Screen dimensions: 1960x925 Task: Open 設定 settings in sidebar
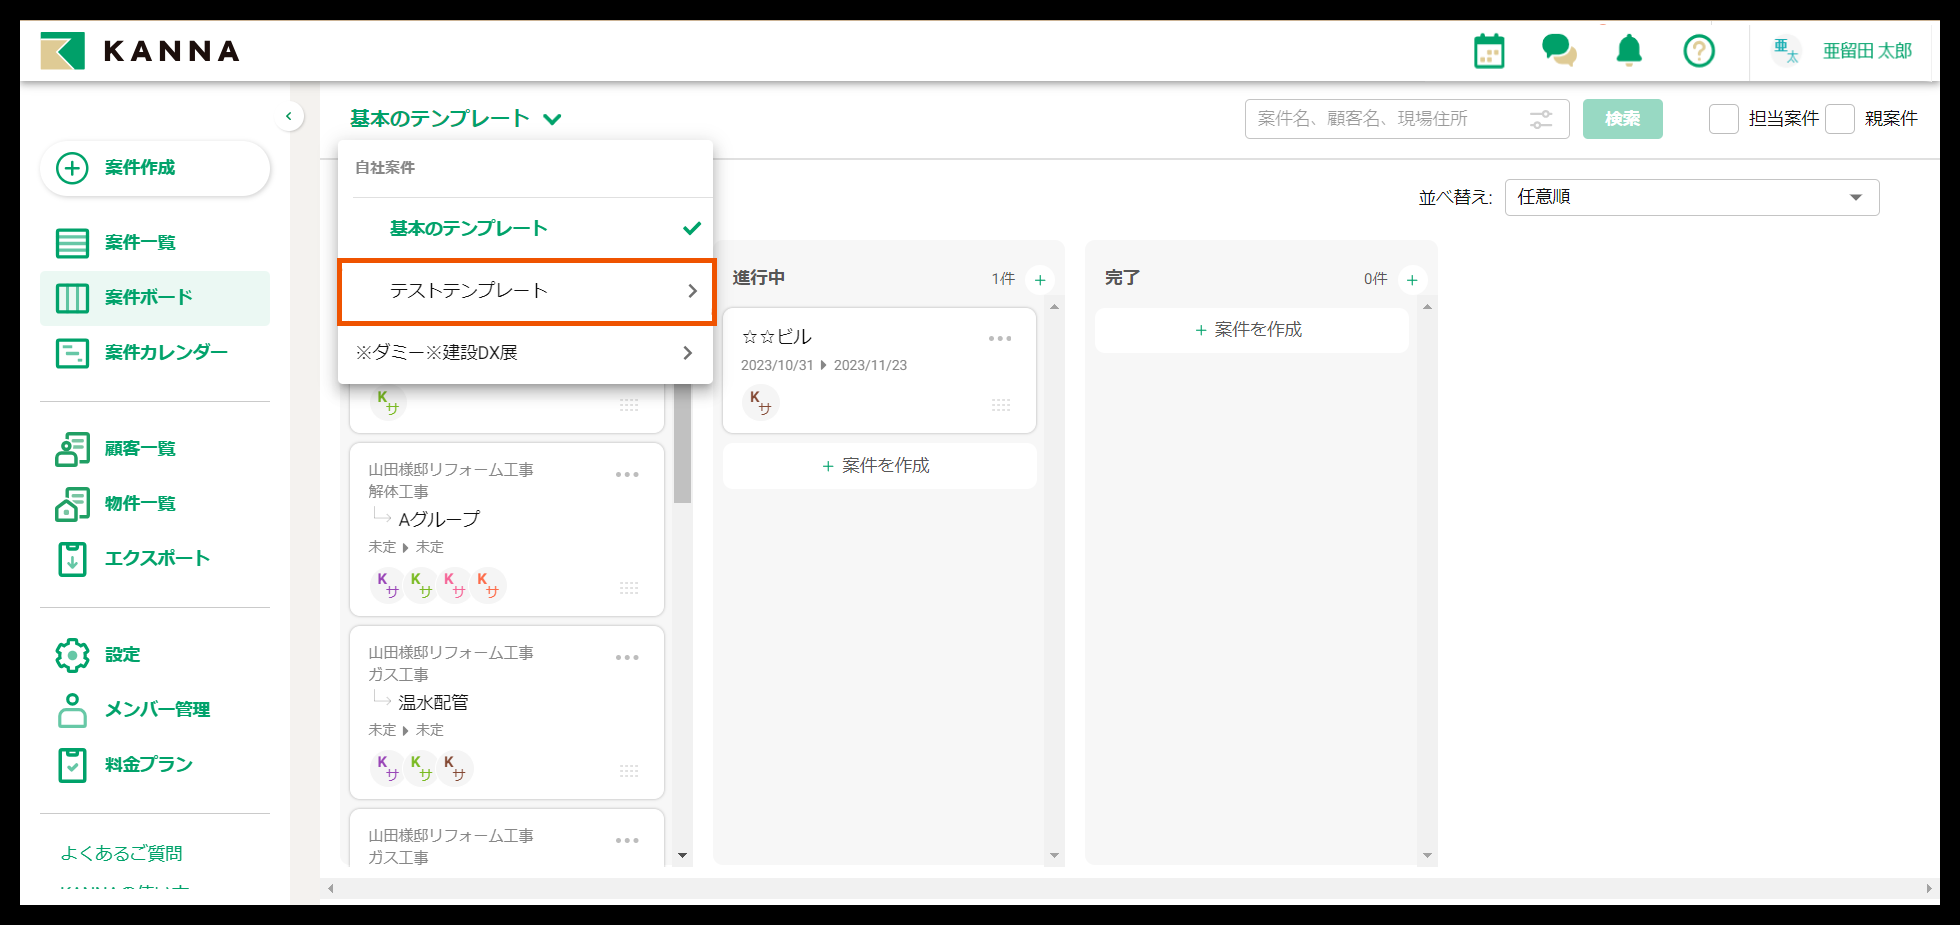tap(122, 655)
